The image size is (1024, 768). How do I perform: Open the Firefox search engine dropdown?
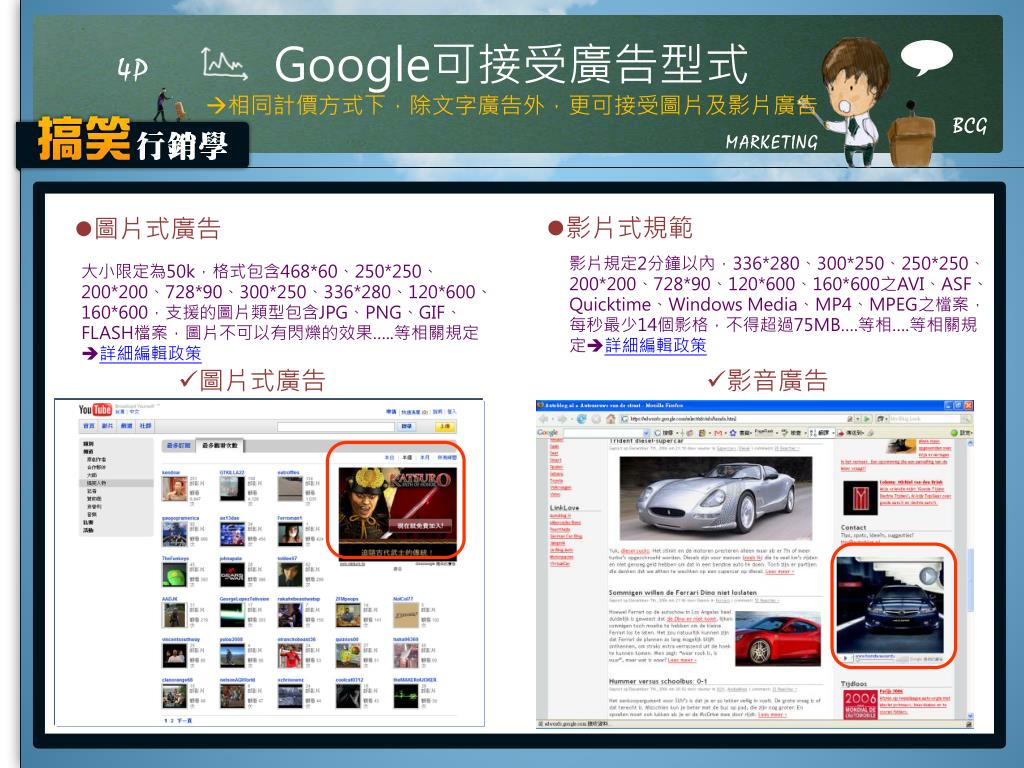click(x=882, y=419)
